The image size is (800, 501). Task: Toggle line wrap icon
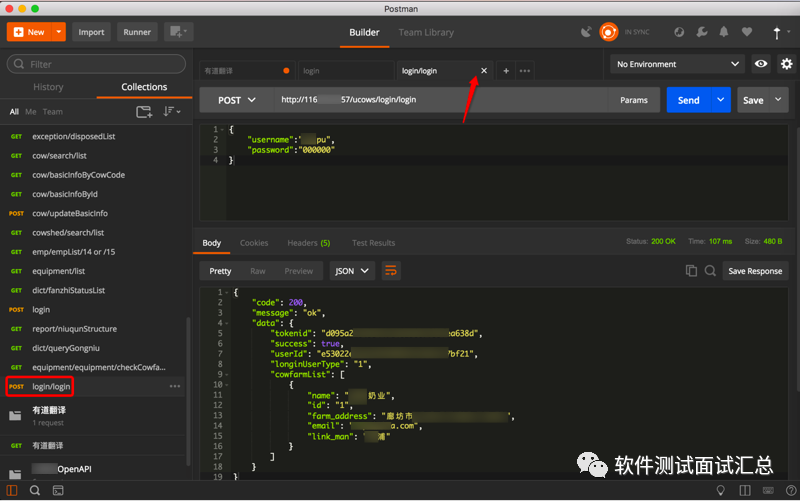(390, 271)
